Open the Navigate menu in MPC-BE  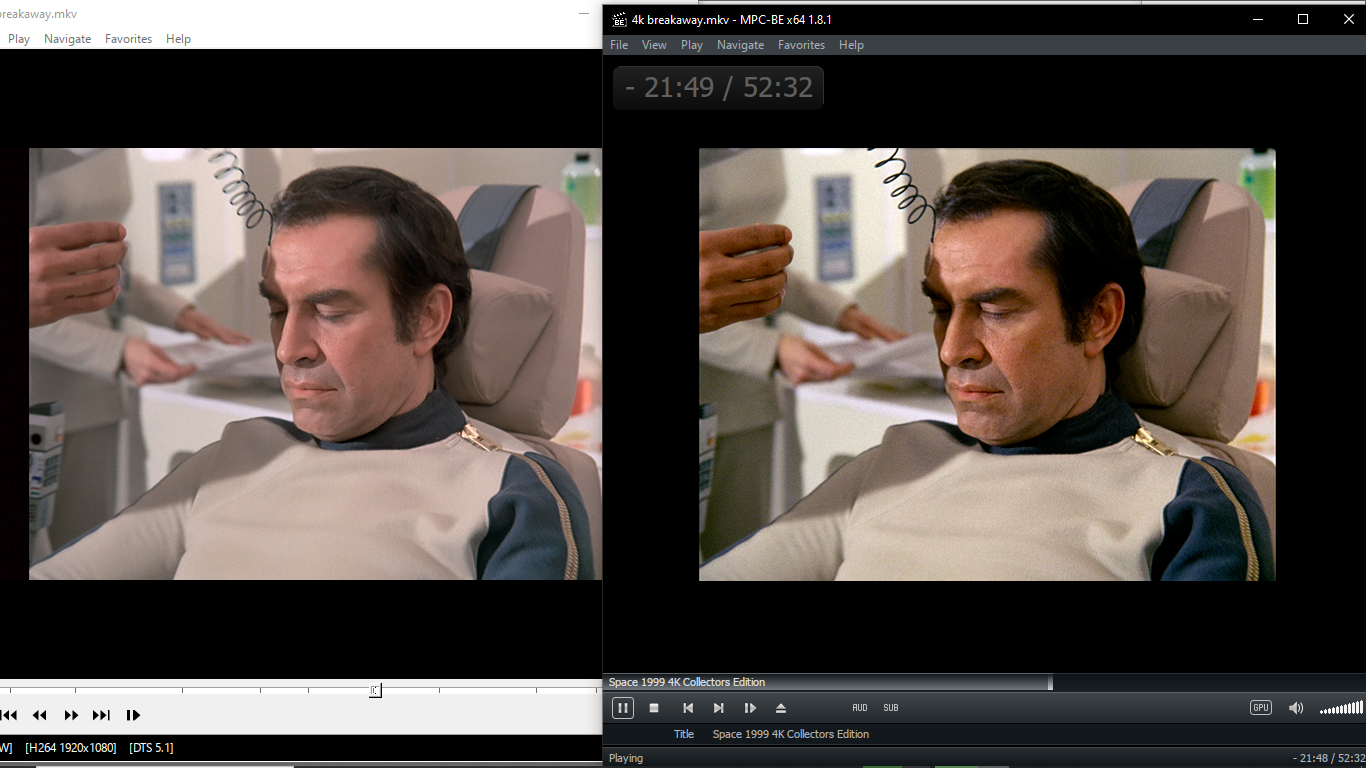(x=740, y=45)
